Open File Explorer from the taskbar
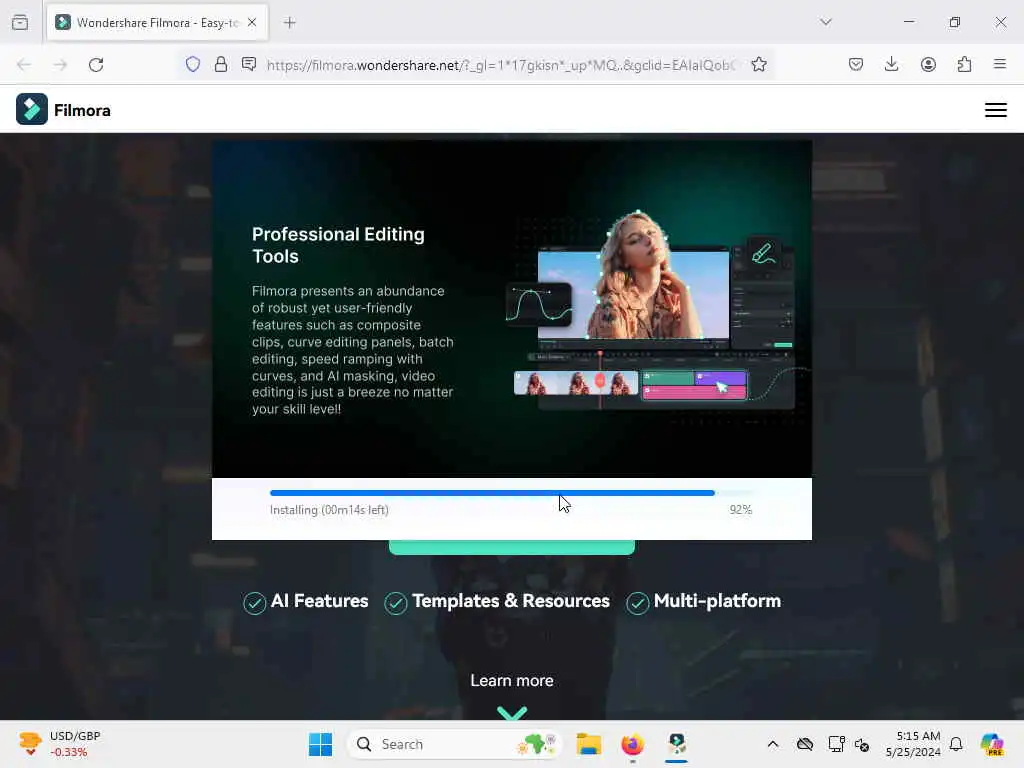1024x768 pixels. click(x=588, y=744)
